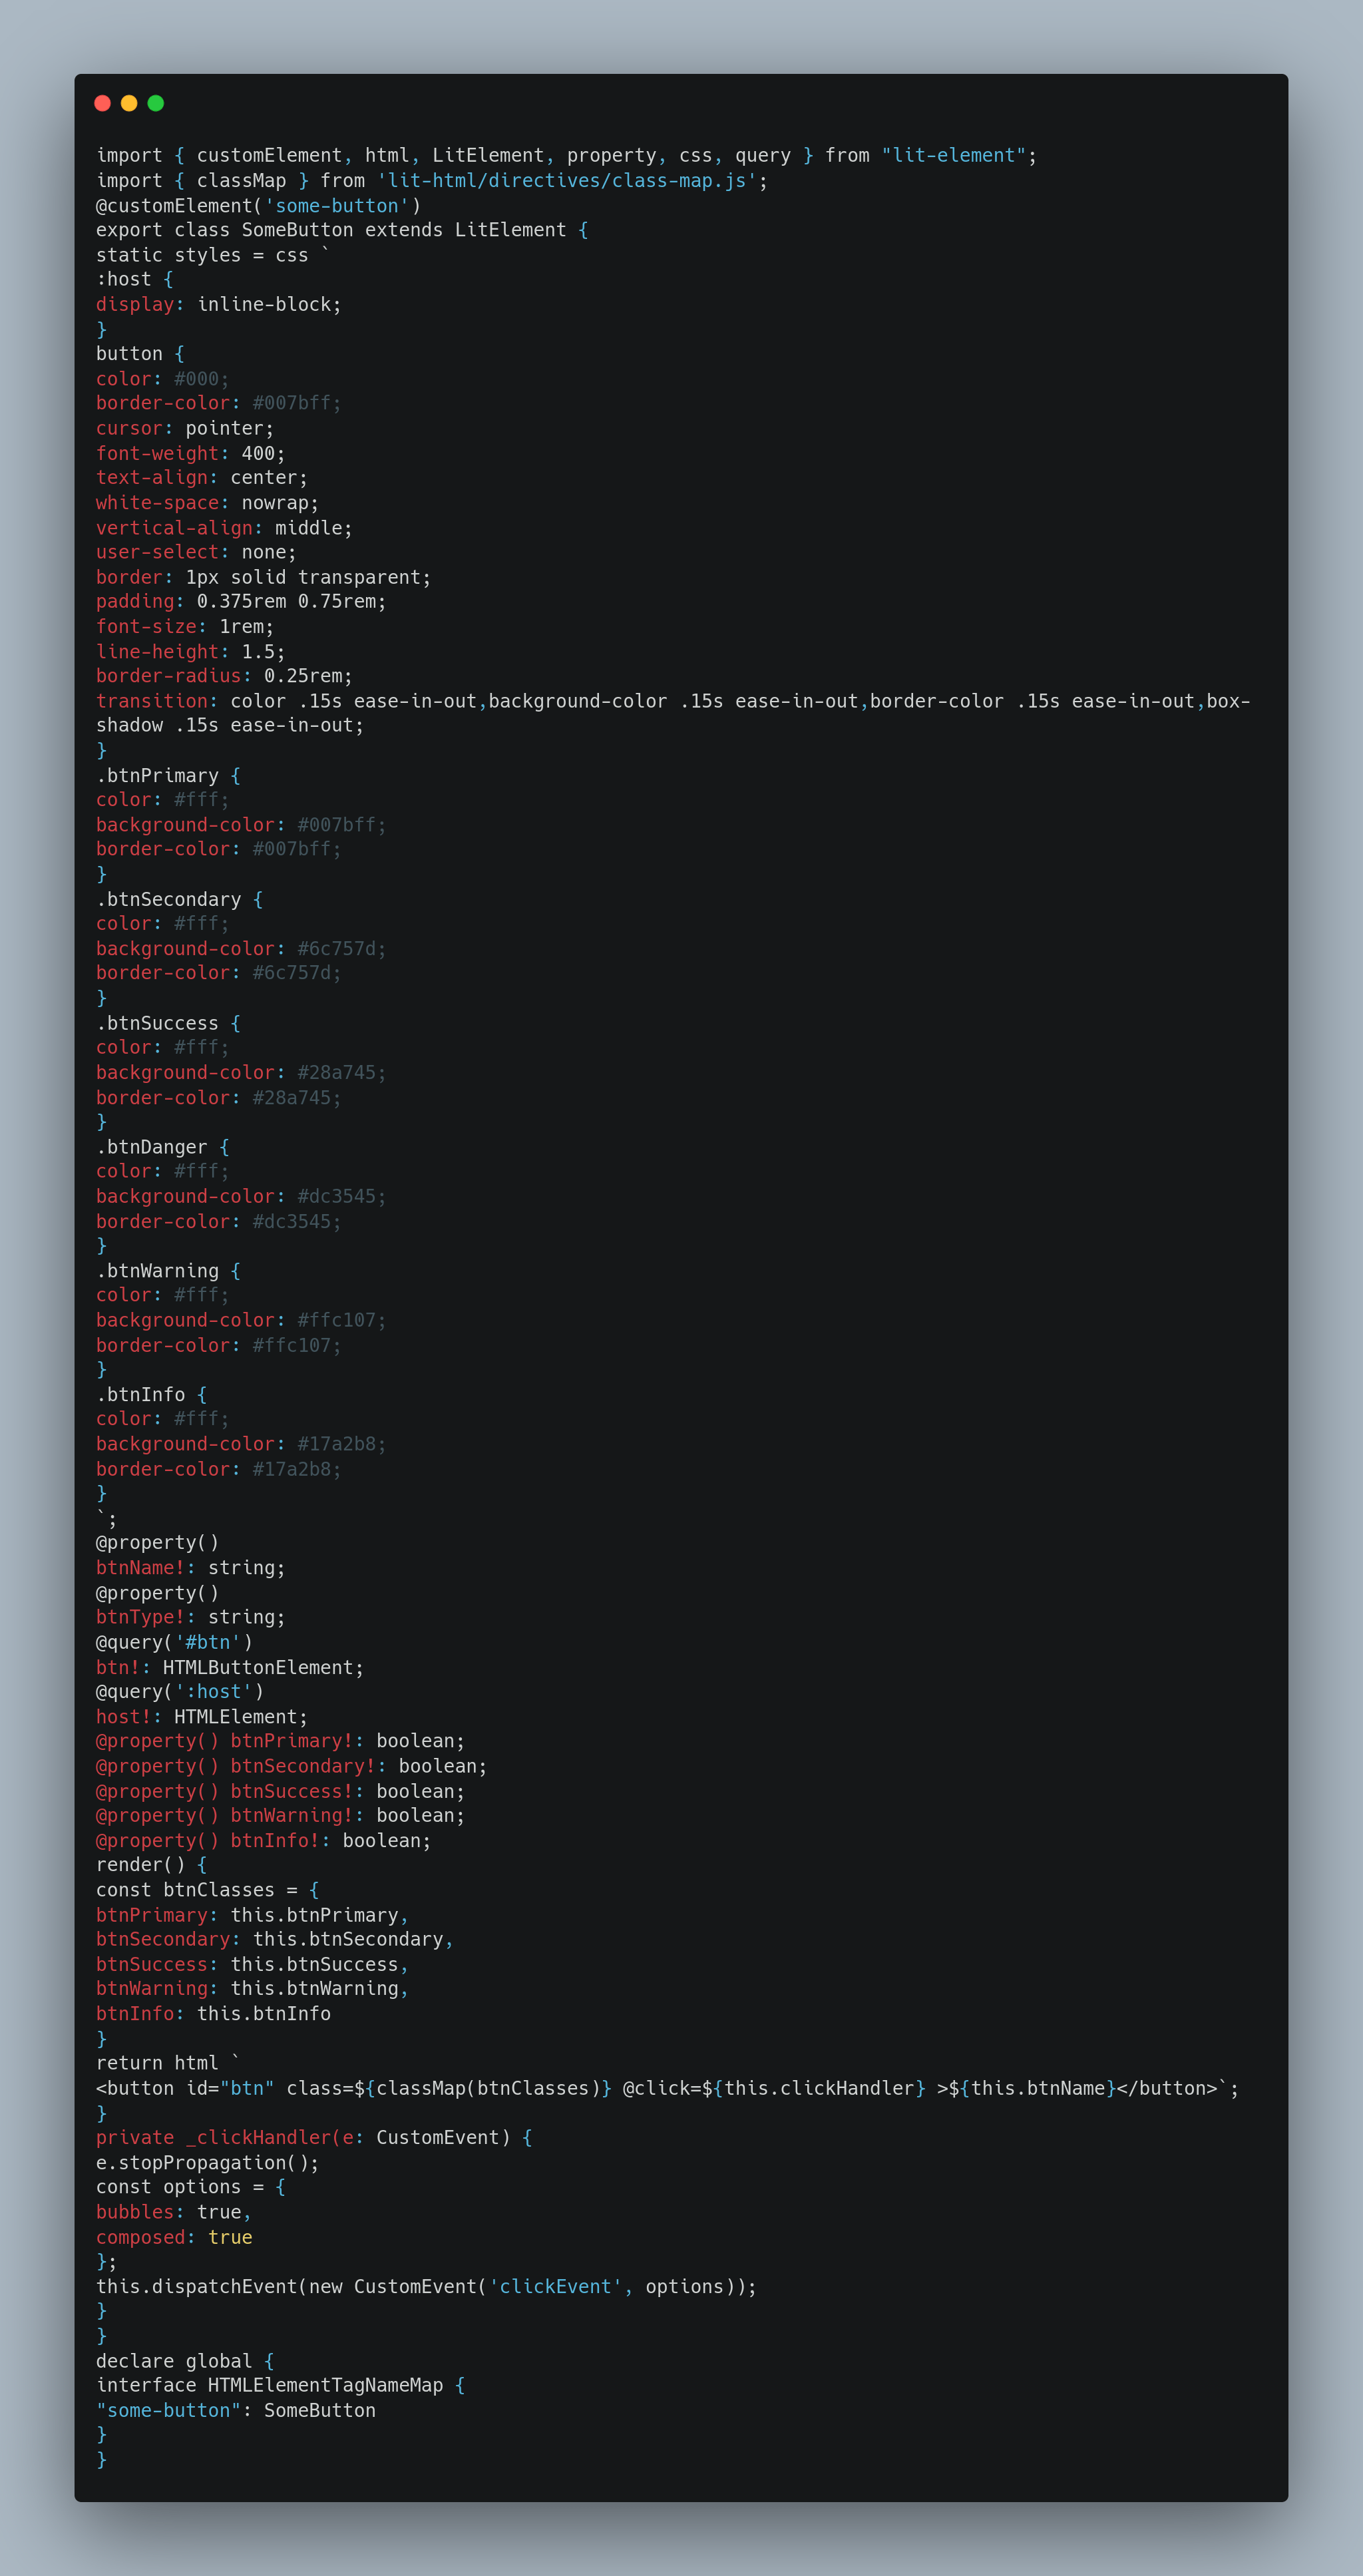Select 'text-align: center;' line
The width and height of the screenshot is (1363, 2576).
click(x=202, y=478)
